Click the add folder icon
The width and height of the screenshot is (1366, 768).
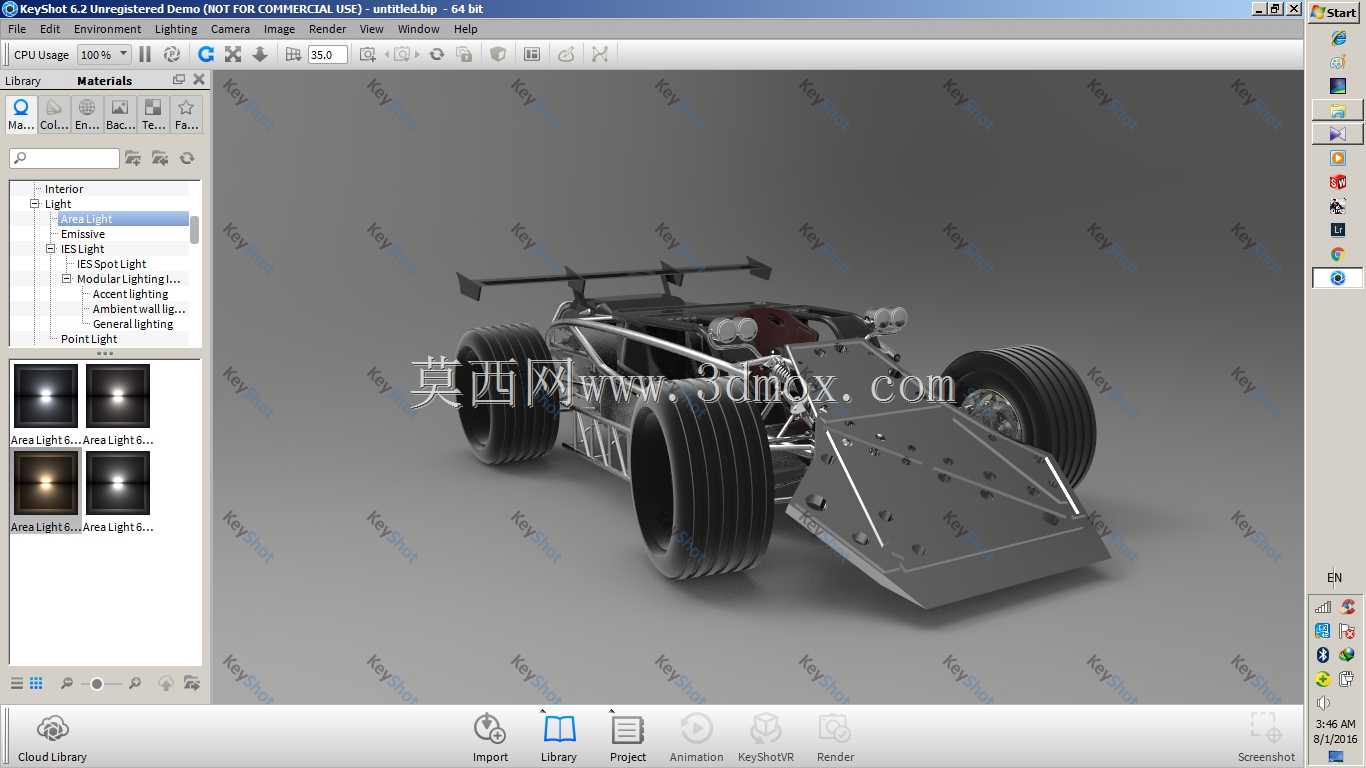[x=133, y=158]
